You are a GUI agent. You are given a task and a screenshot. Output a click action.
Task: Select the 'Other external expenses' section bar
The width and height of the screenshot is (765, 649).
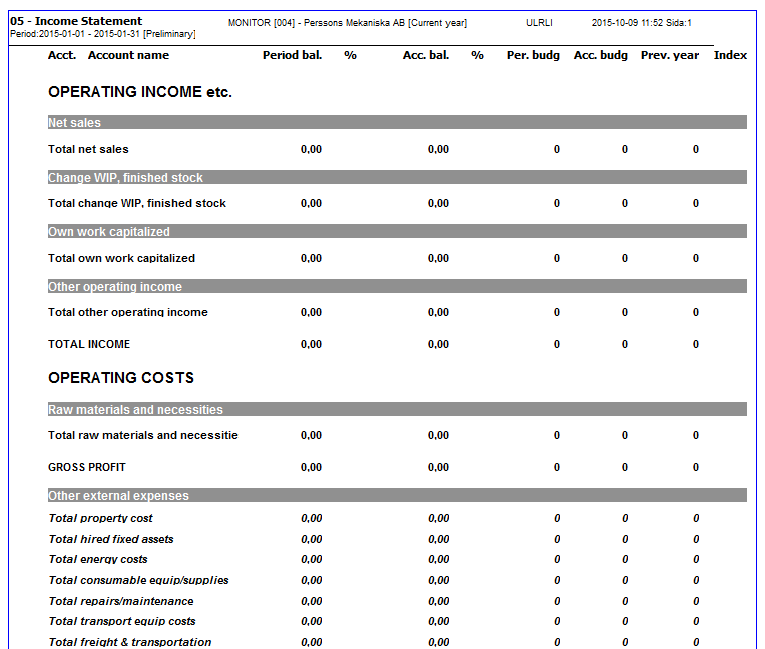click(x=397, y=496)
